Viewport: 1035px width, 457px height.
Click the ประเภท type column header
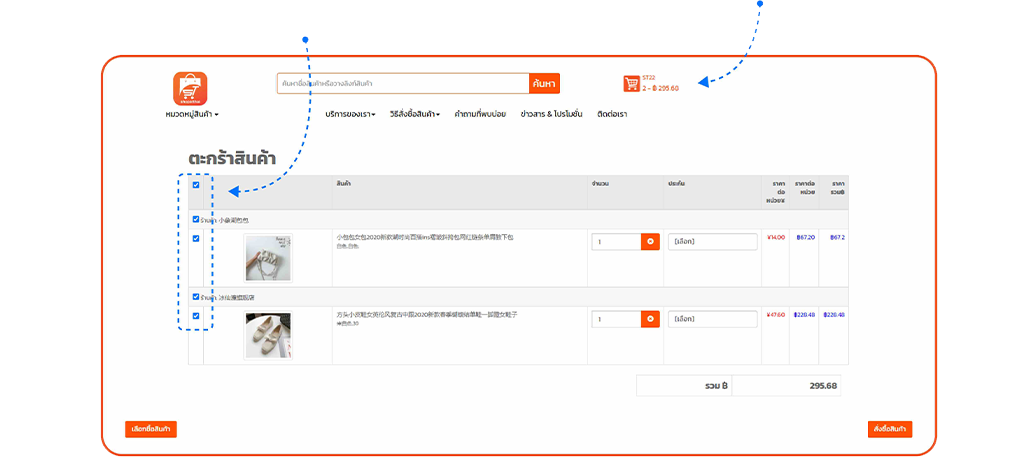point(677,183)
